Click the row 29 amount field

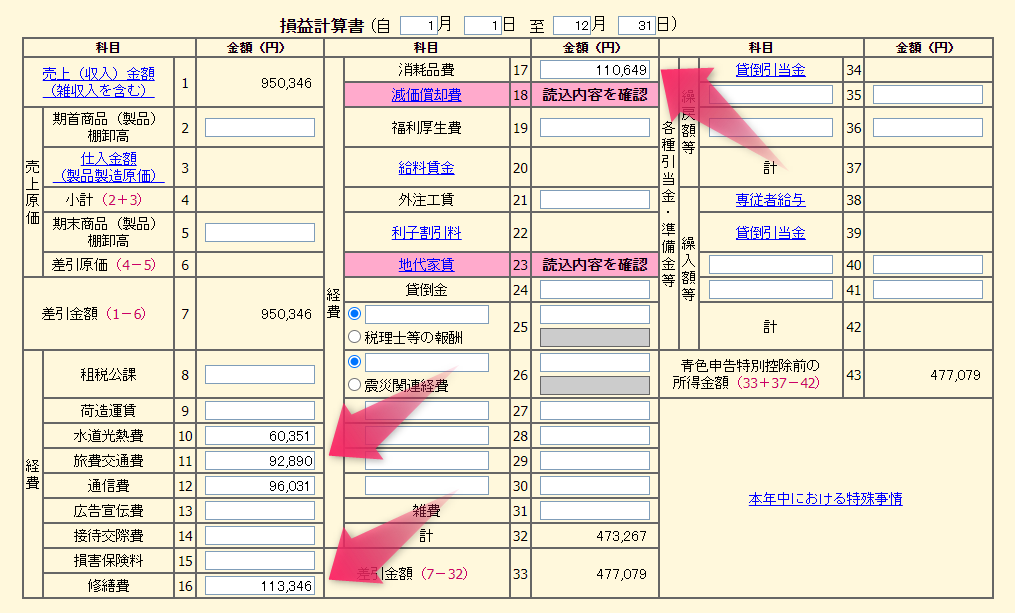pyautogui.click(x=595, y=461)
